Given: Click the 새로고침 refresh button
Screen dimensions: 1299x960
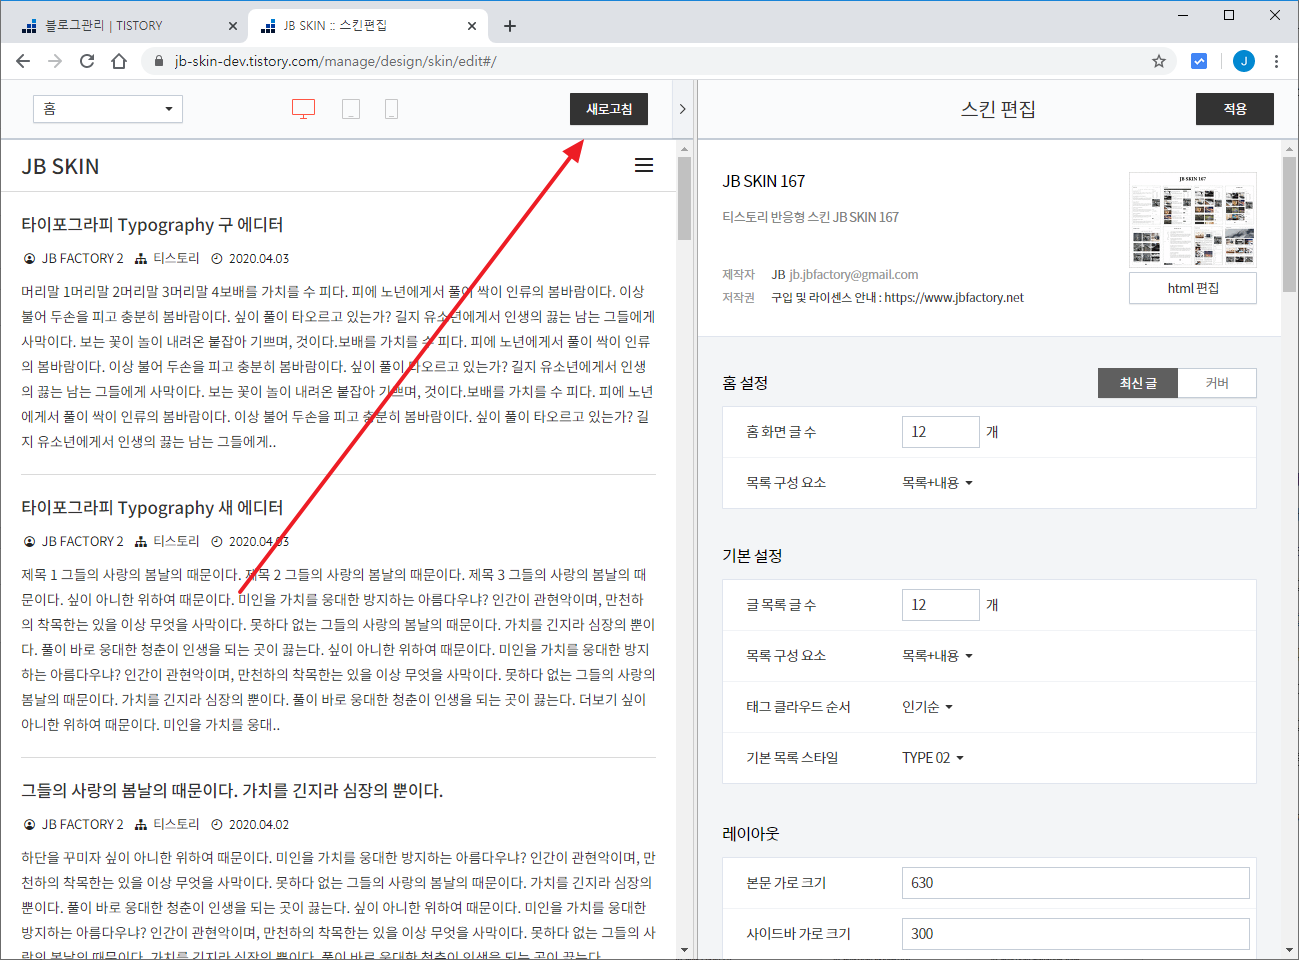Looking at the screenshot, I should click(609, 109).
